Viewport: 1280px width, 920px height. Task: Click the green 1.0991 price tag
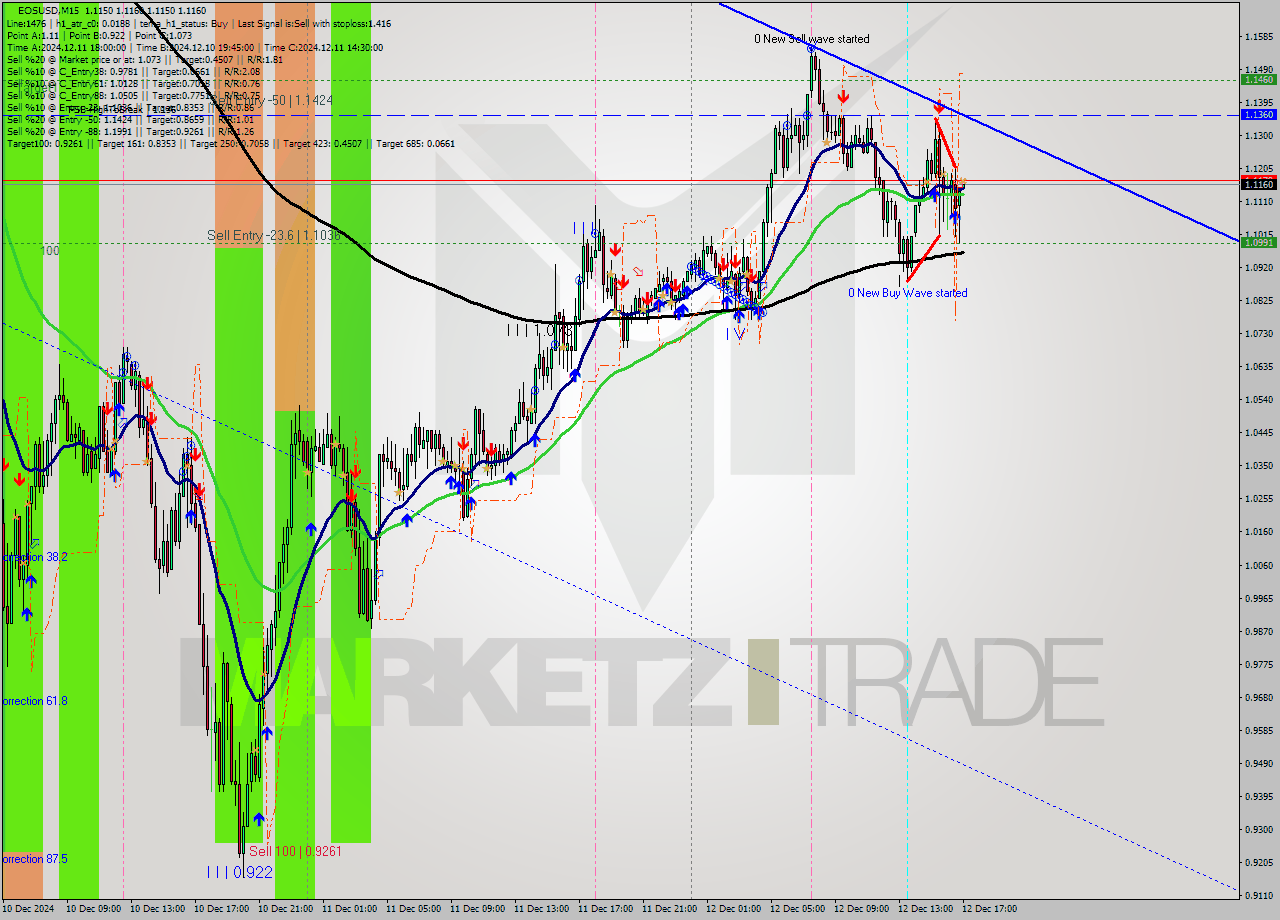tap(1258, 242)
